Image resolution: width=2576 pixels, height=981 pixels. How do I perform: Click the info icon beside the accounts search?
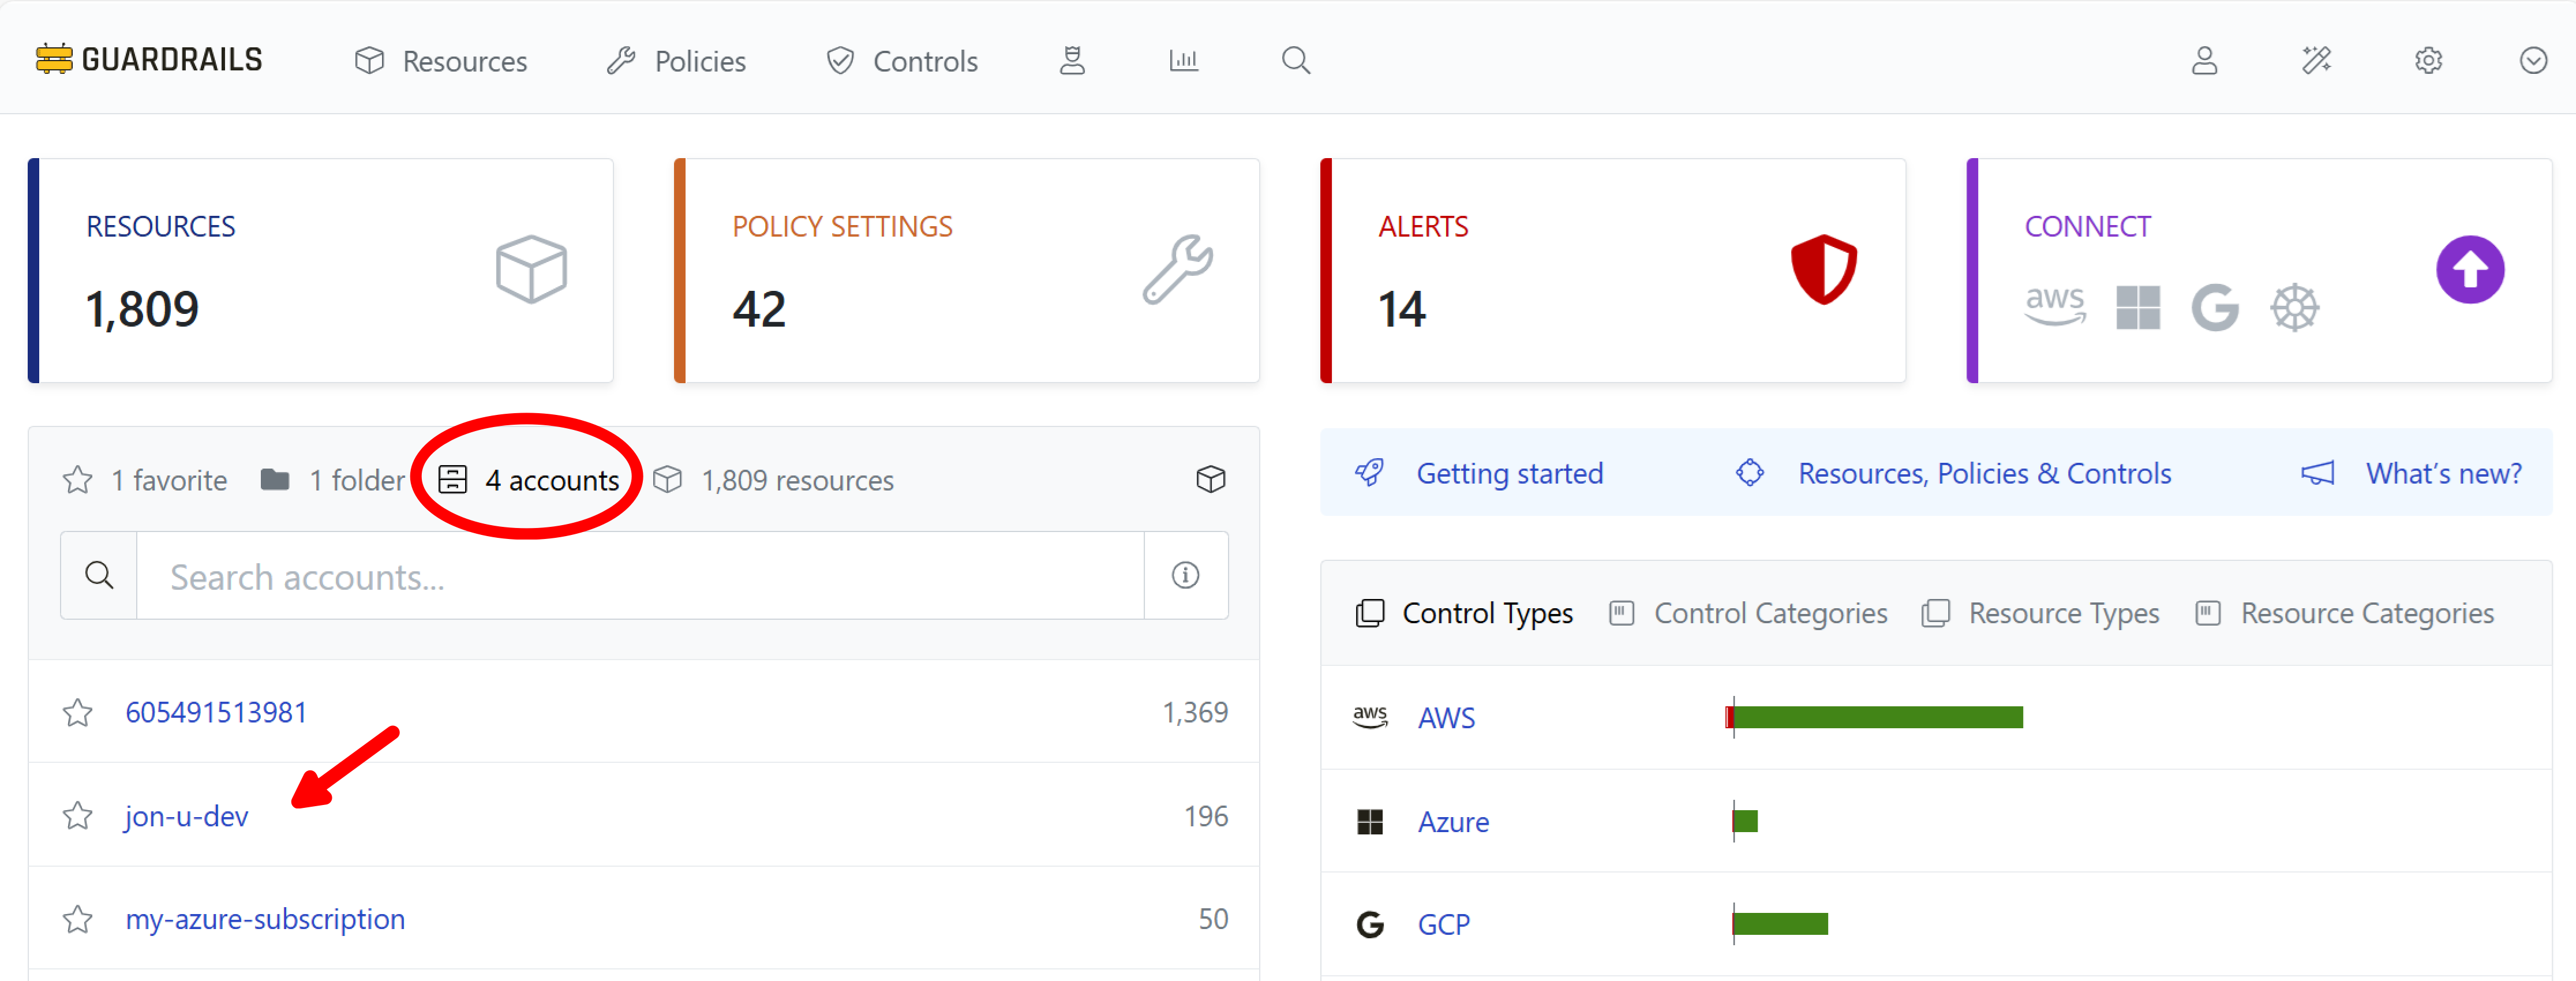1185,575
